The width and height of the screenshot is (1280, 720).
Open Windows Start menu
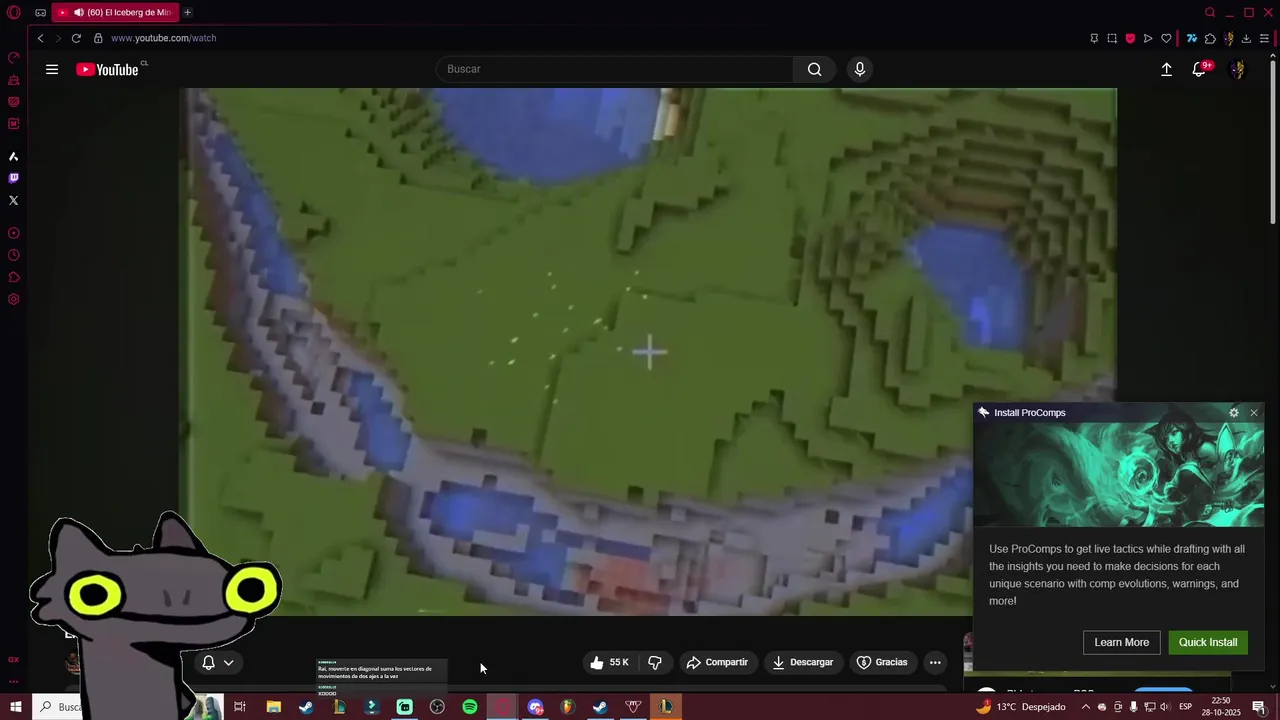pos(15,707)
